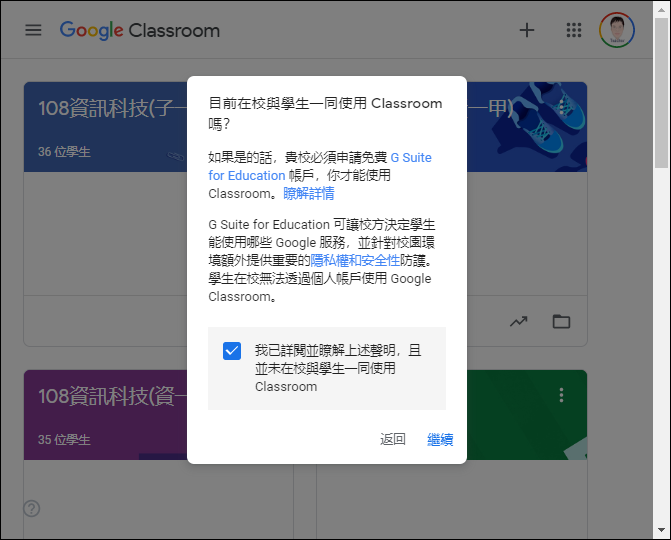Click the 35 位學生 text

point(64,440)
